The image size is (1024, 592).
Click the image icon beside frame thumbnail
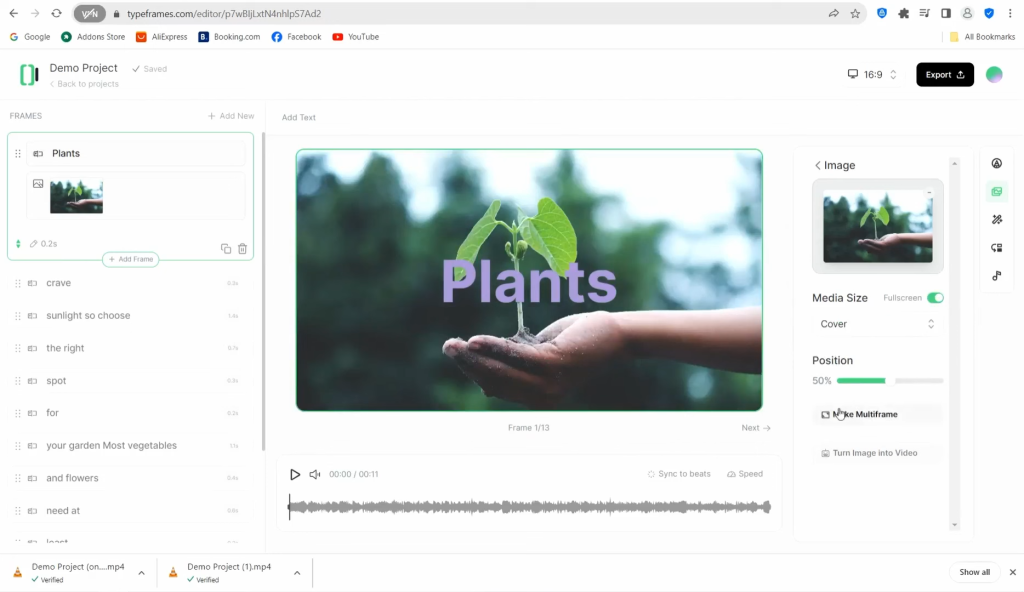point(38,184)
